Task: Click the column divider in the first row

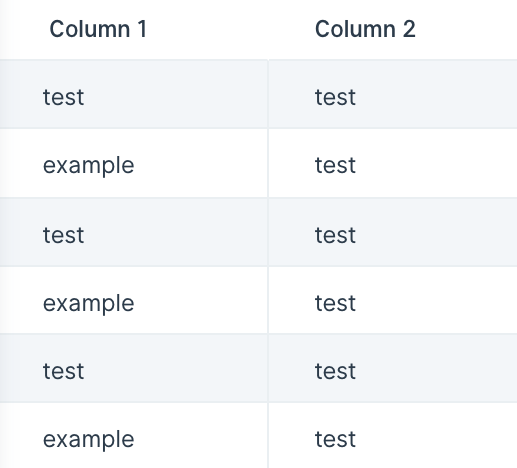Action: (268, 94)
